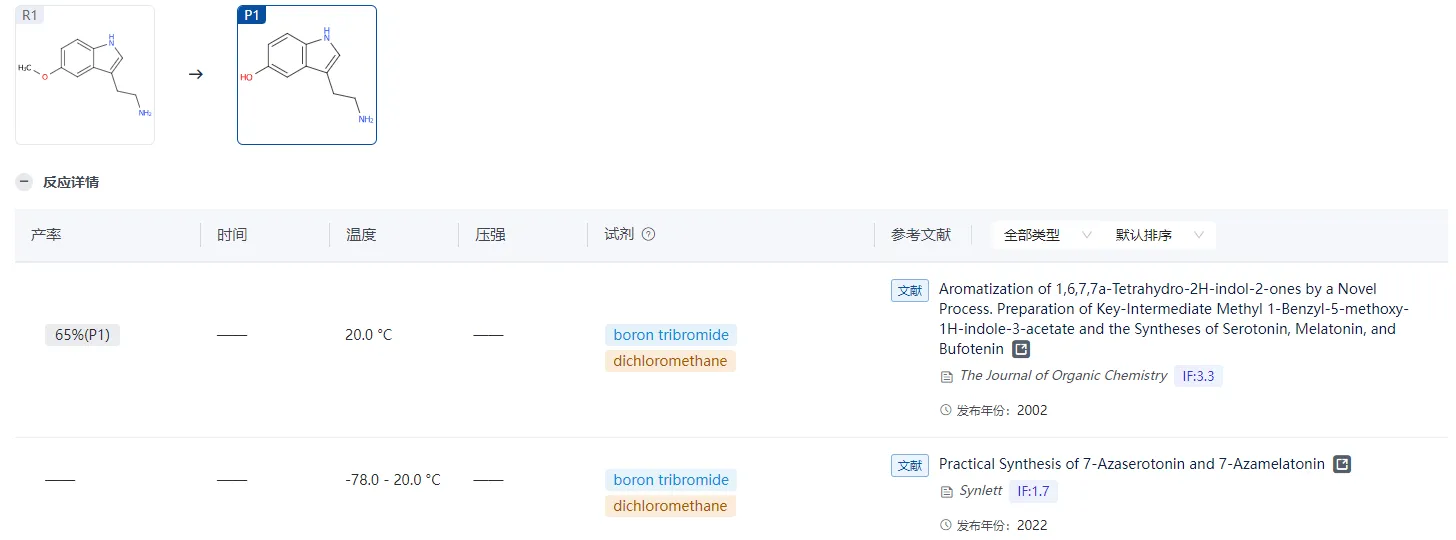Click dichloromethane tag in the -78.0 - 20.0 °C row
Image resolution: width=1456 pixels, height=540 pixels.
click(x=670, y=506)
